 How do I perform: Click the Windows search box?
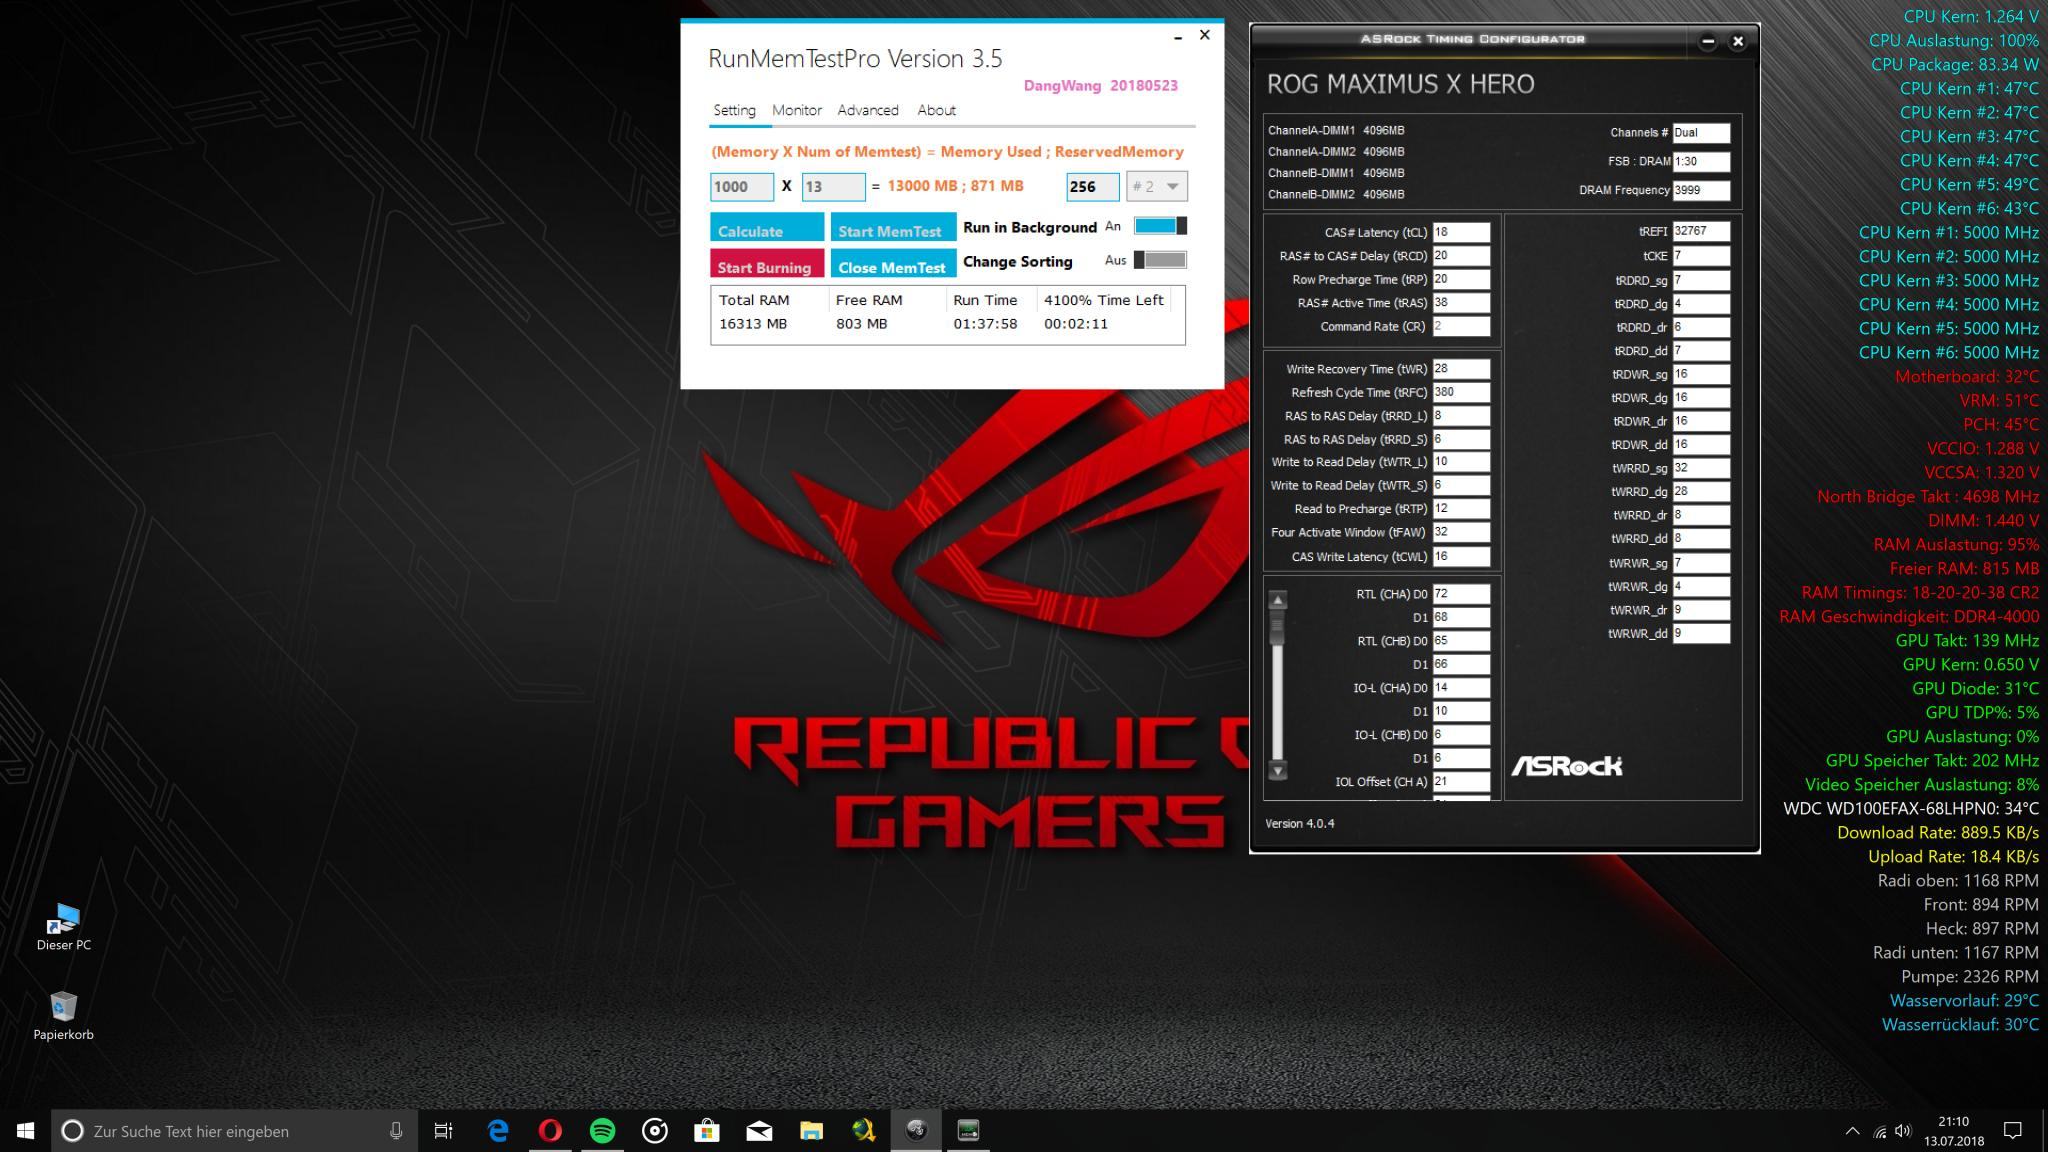pyautogui.click(x=235, y=1131)
